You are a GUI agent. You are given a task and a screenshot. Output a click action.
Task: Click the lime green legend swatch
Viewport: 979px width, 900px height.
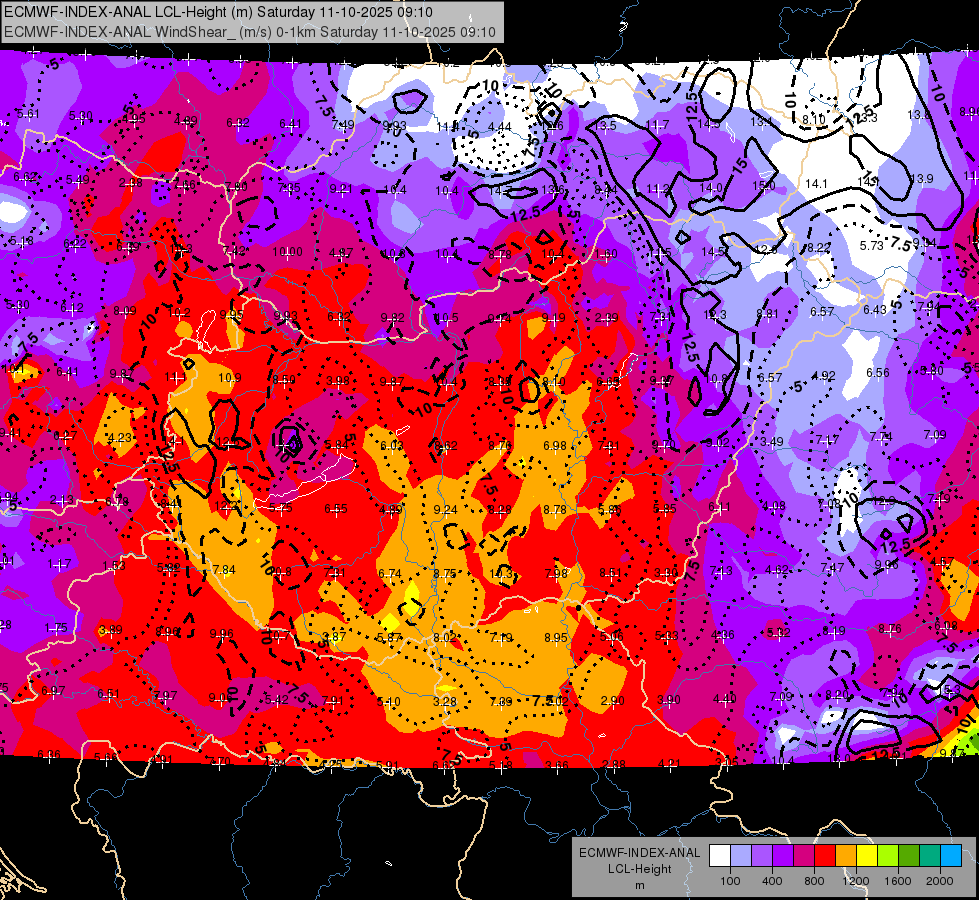888,856
